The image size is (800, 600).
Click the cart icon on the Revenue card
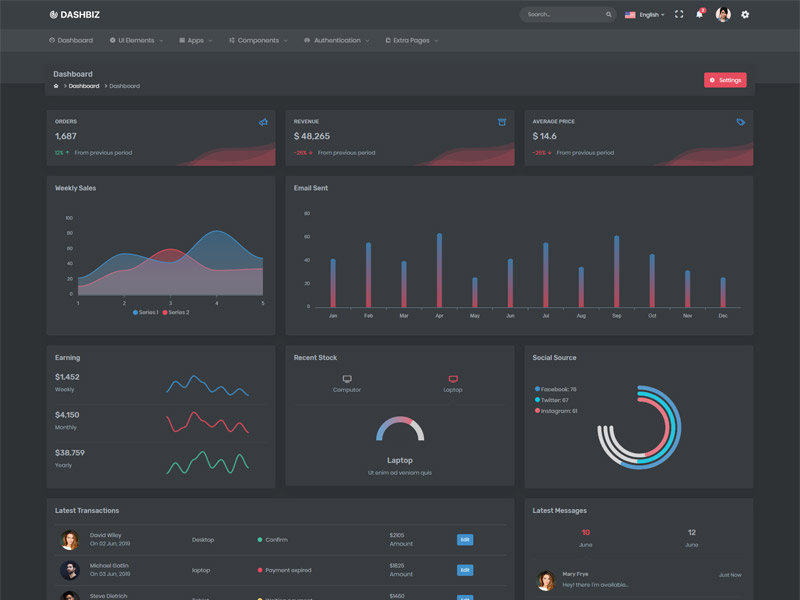(x=502, y=120)
